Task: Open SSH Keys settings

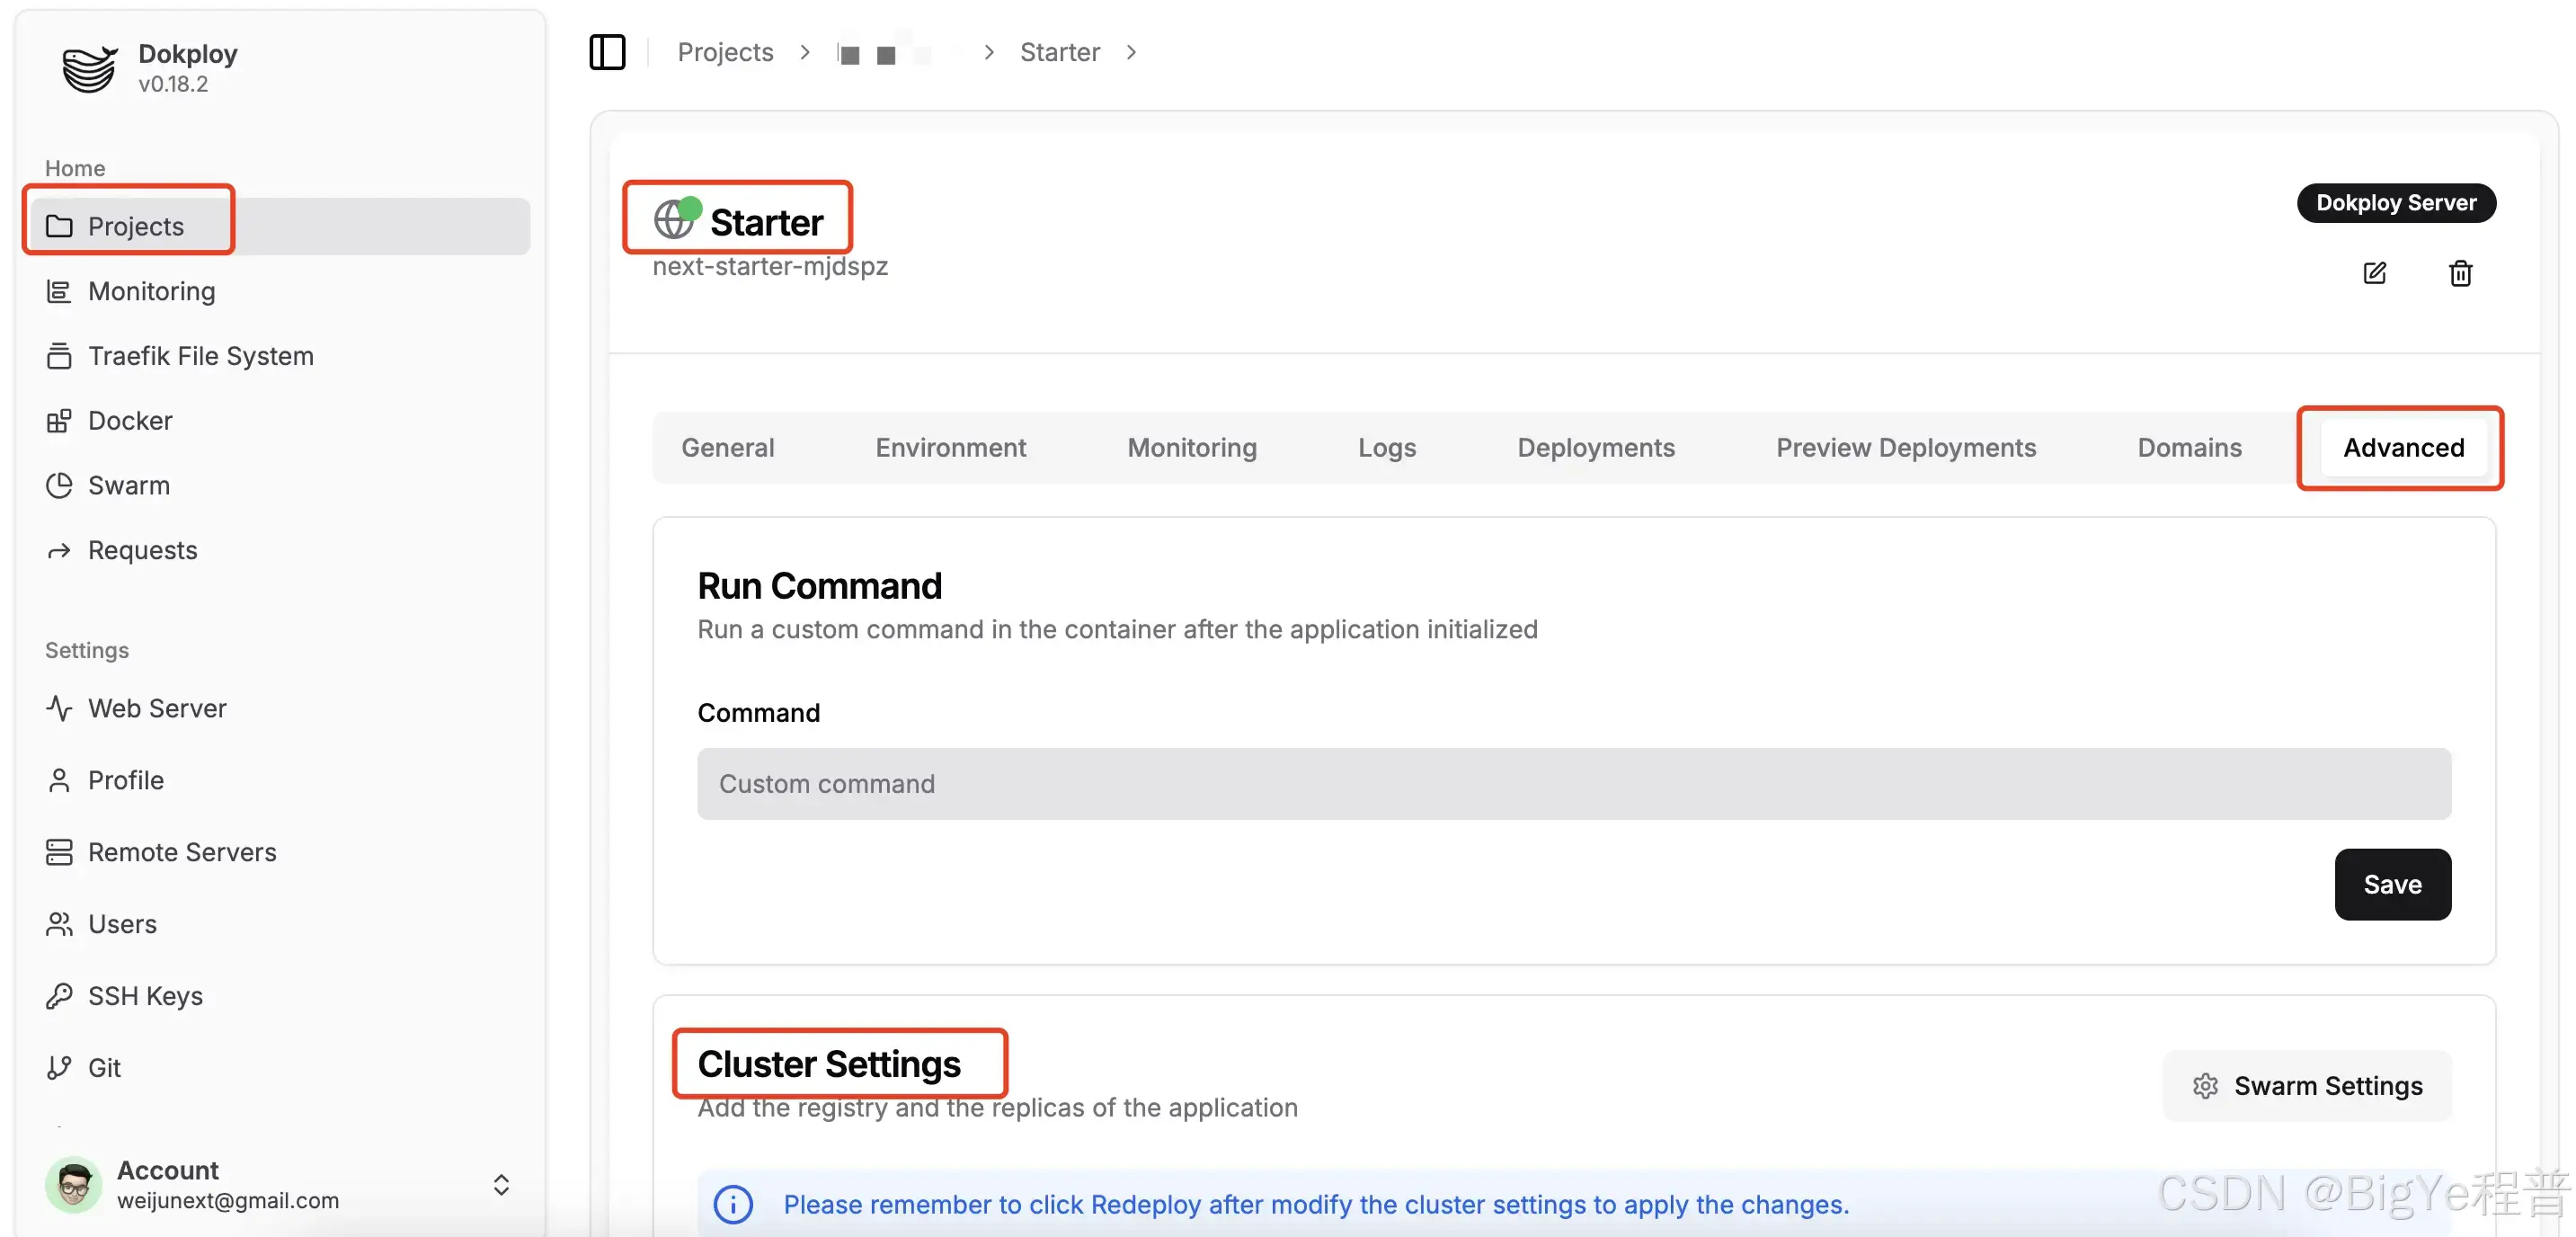Action: [145, 996]
